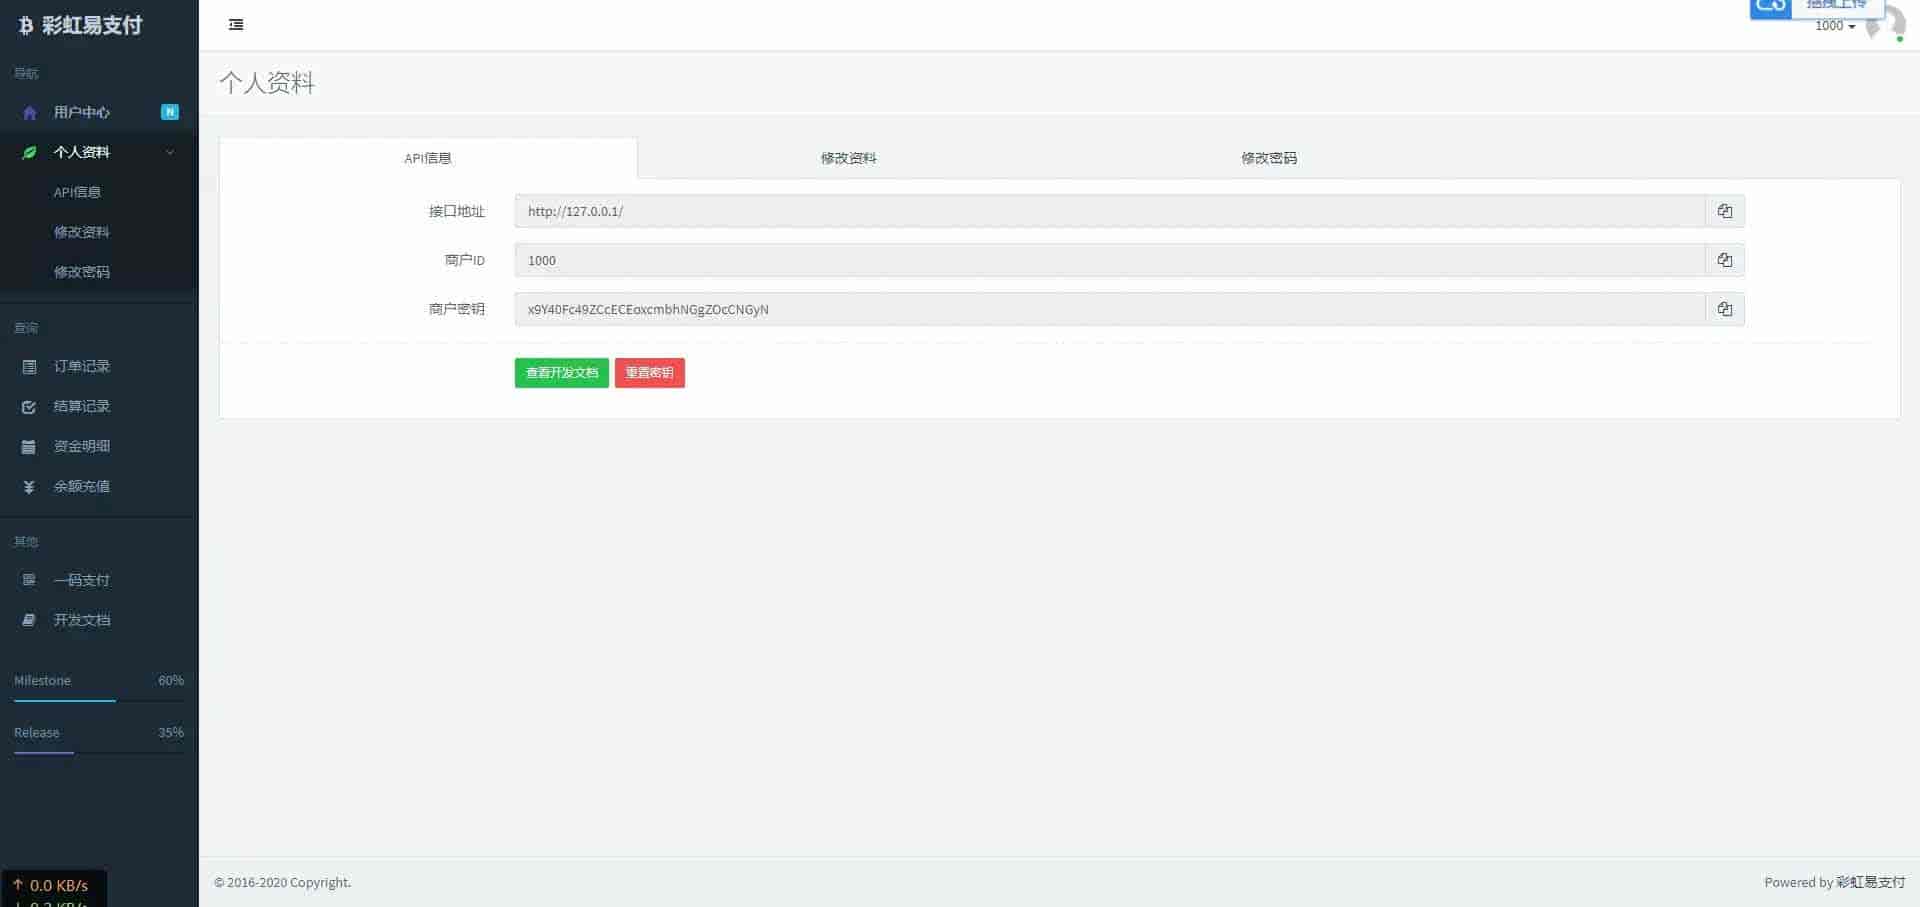Switch to the API信息 tab

point(428,158)
